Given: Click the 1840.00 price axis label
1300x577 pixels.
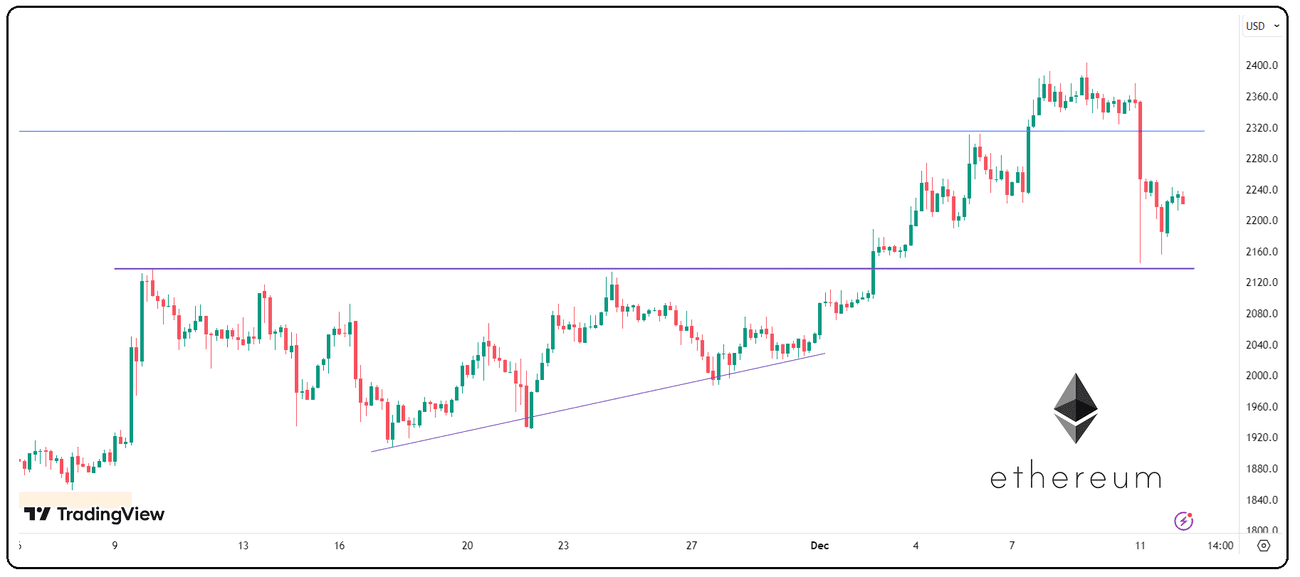Looking at the screenshot, I should click(1263, 500).
